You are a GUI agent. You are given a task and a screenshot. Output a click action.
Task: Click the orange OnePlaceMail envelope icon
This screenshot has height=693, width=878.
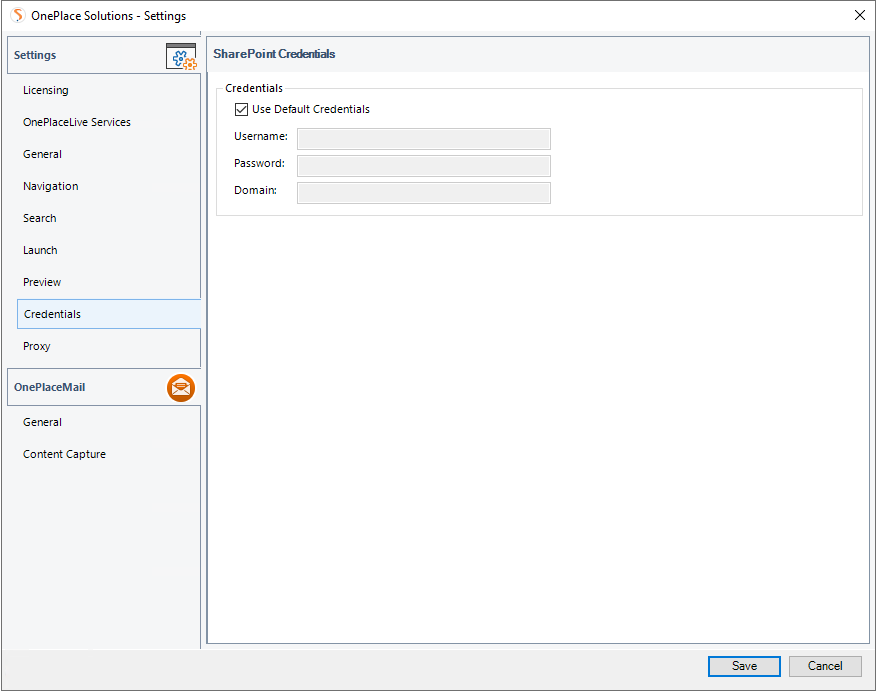coord(181,388)
